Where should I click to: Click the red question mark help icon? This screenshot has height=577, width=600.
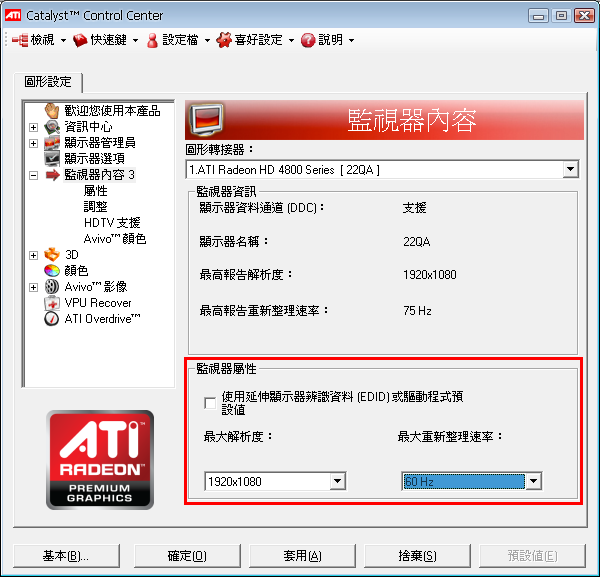[308, 40]
